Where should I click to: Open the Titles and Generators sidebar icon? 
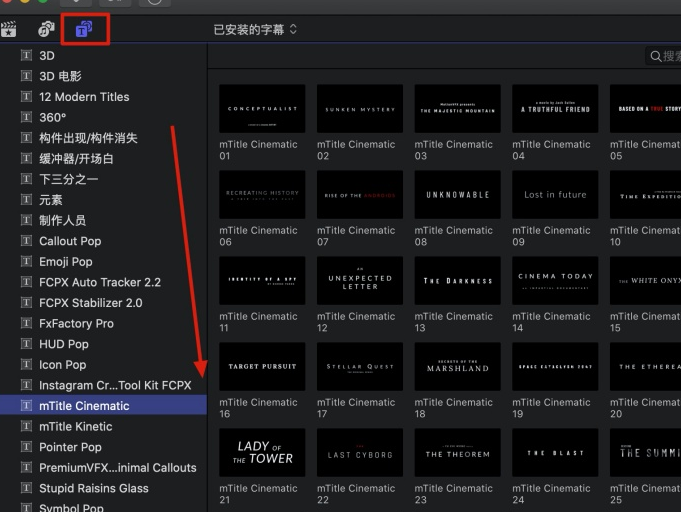(x=84, y=29)
